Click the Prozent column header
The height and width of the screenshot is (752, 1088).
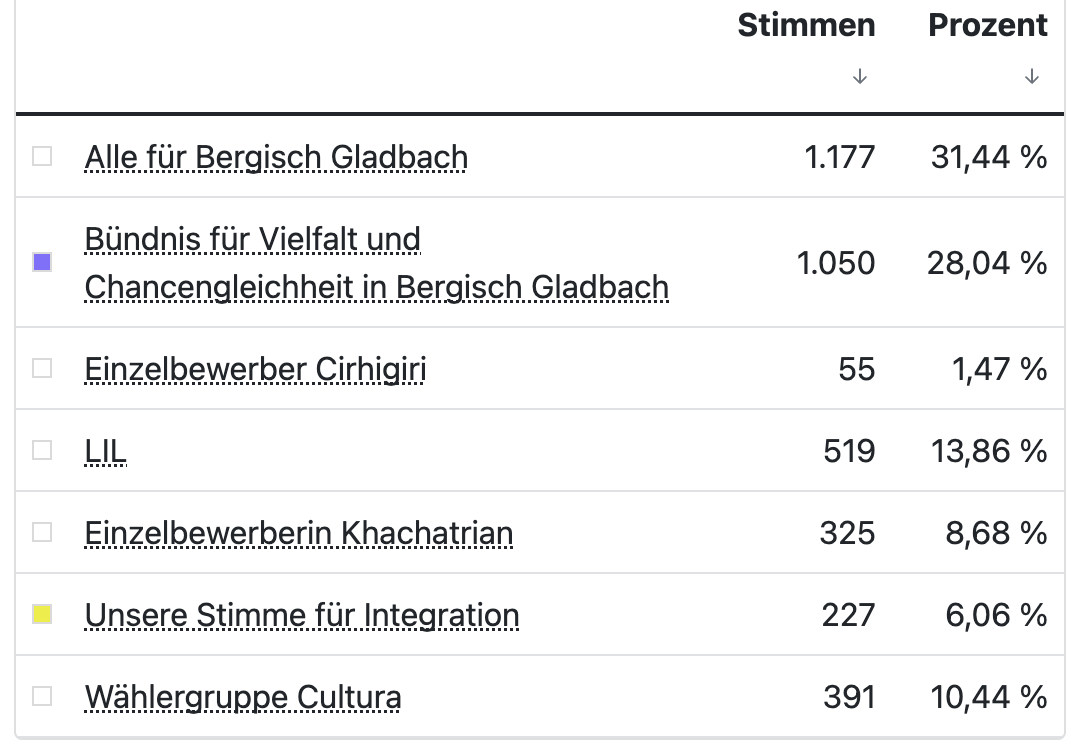[x=988, y=26]
